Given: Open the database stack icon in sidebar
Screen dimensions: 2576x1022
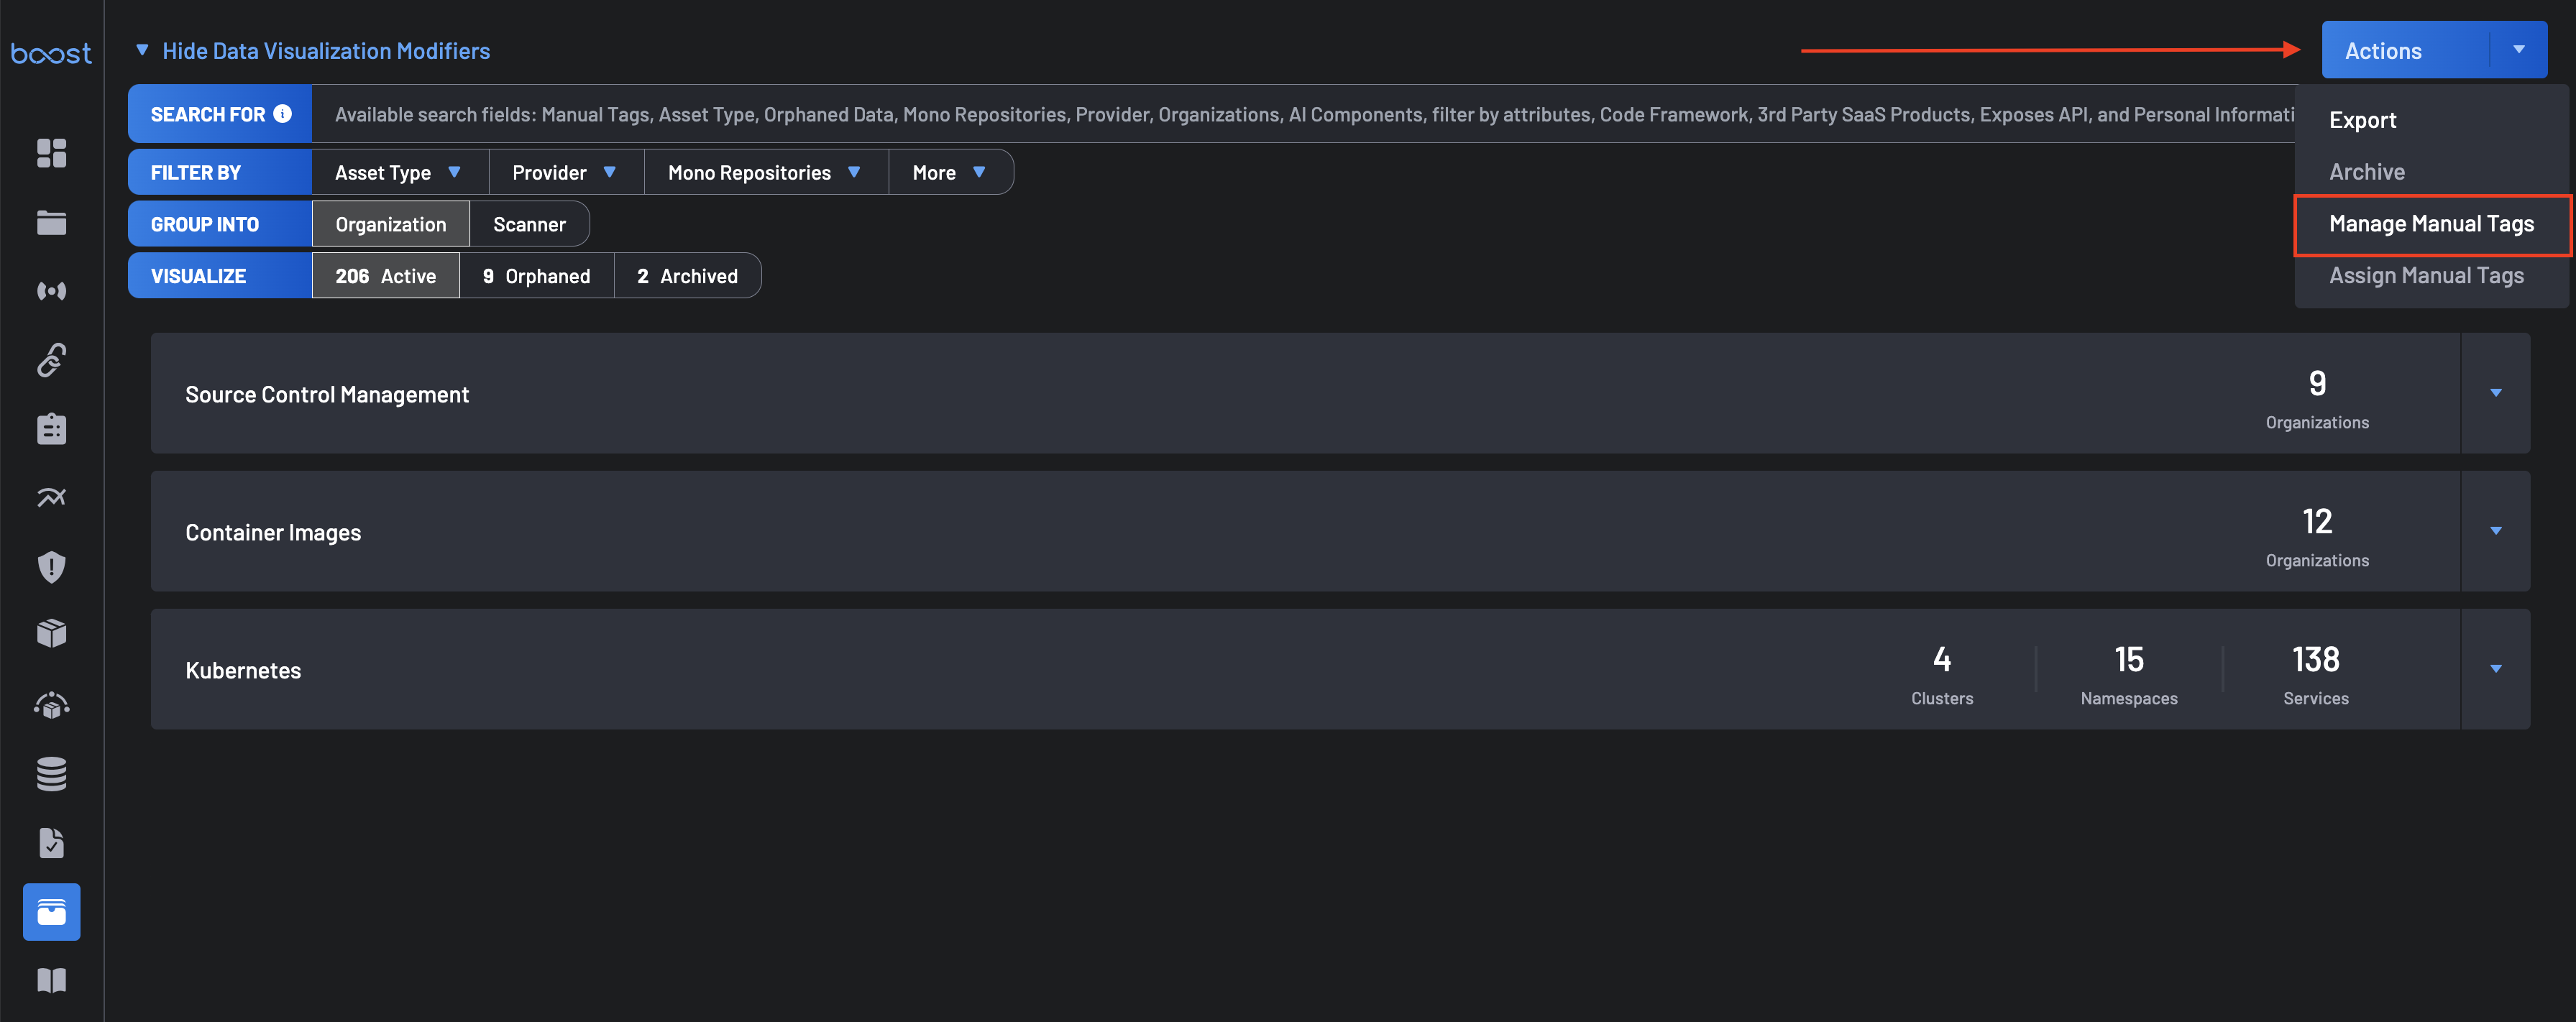Looking at the screenshot, I should tap(52, 774).
